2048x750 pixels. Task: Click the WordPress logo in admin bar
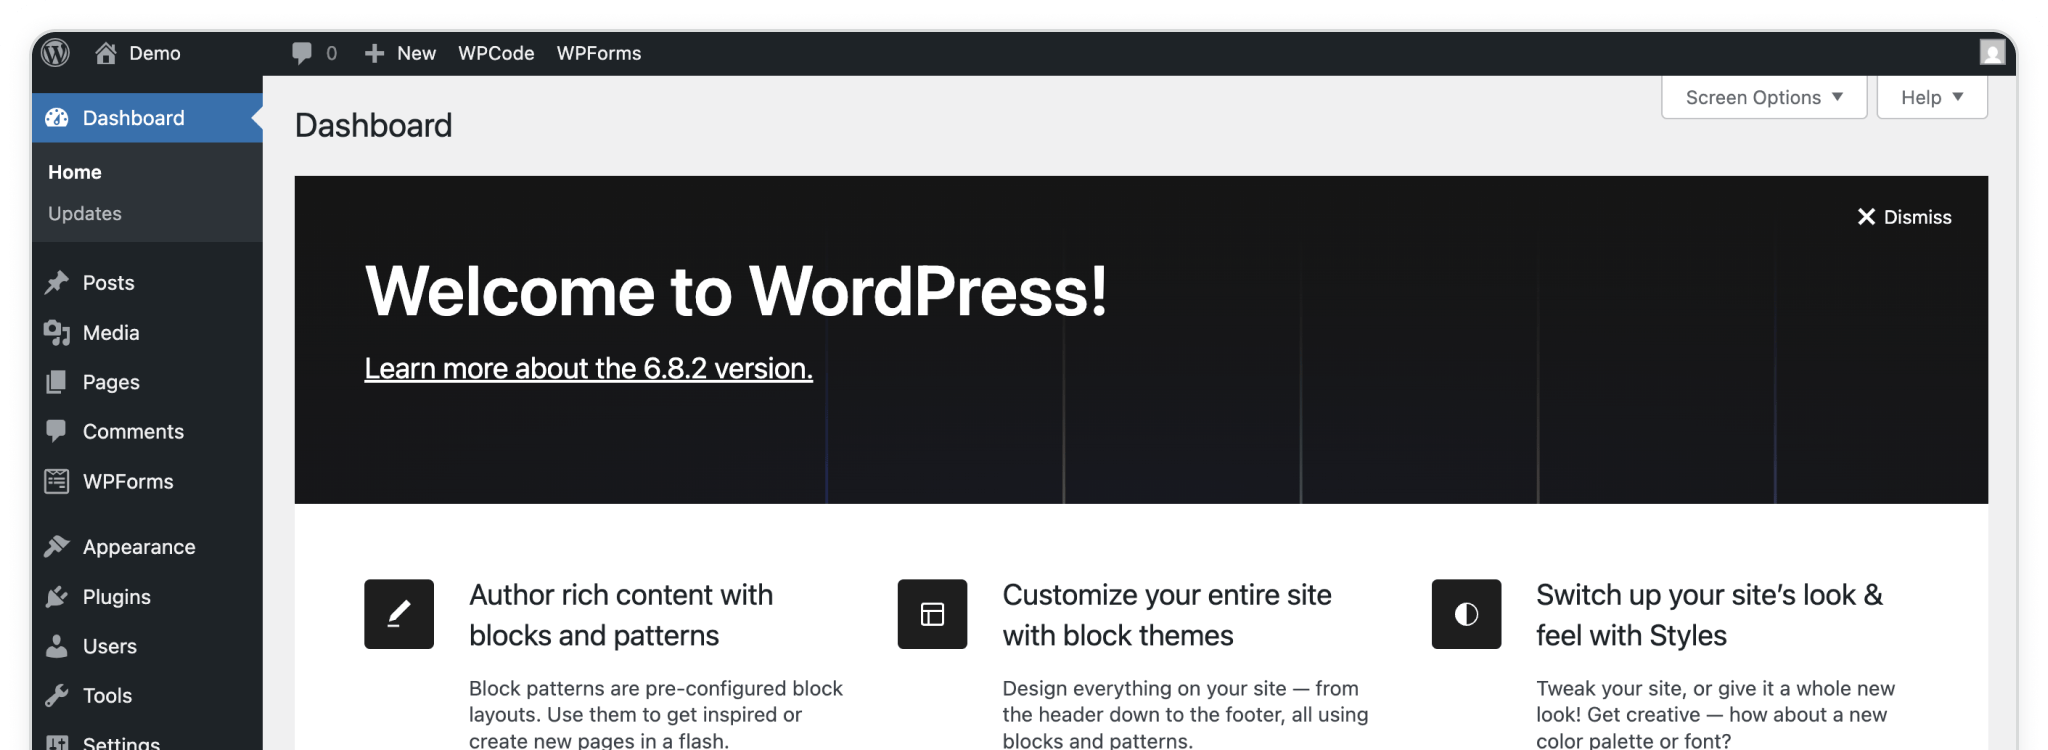(56, 53)
